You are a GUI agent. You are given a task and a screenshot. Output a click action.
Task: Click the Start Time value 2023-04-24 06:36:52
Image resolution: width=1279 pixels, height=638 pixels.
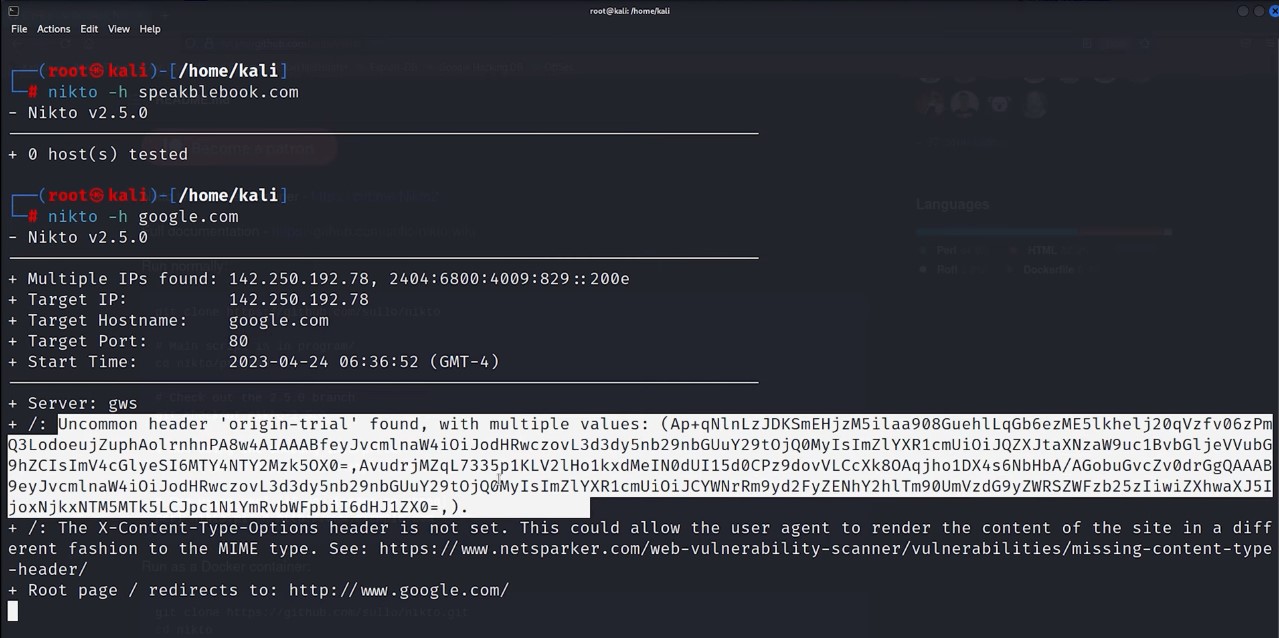(x=323, y=362)
